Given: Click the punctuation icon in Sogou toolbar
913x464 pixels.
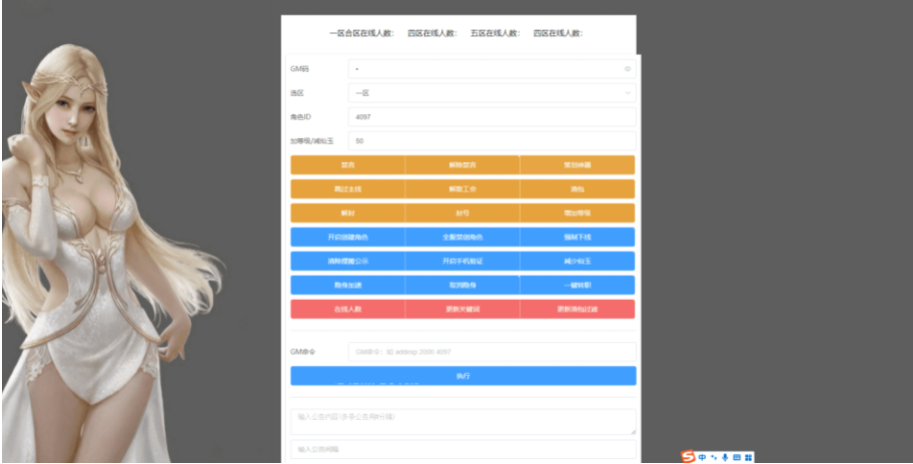Looking at the screenshot, I should (x=713, y=456).
